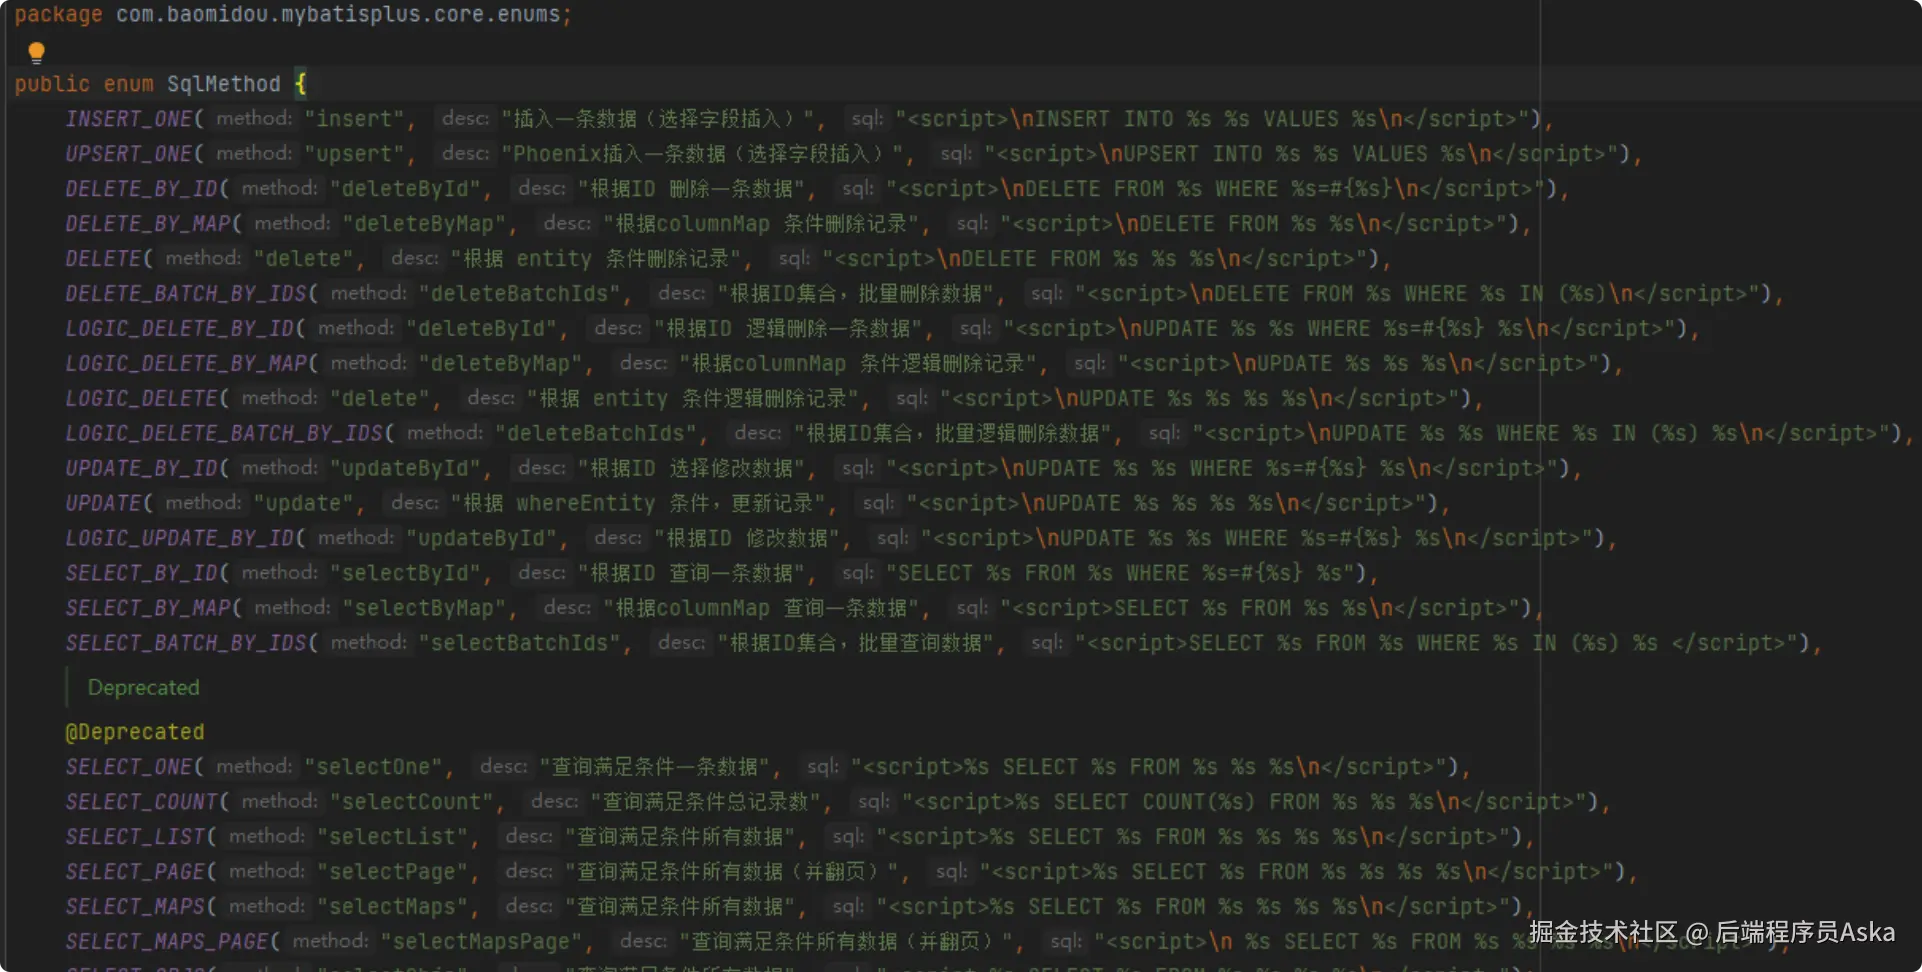
Task: Click the "selectMaps" method string
Action: coord(393,907)
